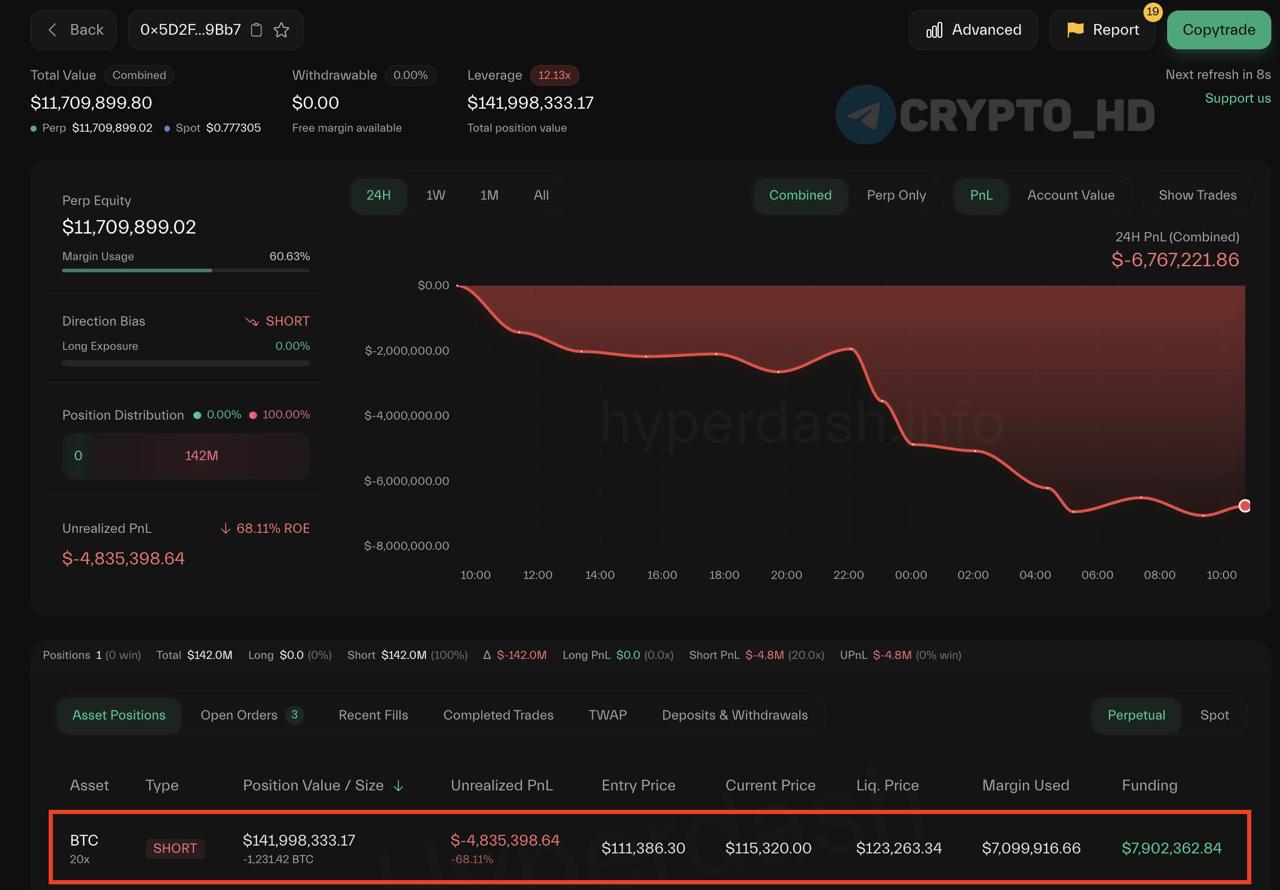This screenshot has height=890, width=1280.
Task: Switch positions view to Spot
Action: coord(1214,715)
